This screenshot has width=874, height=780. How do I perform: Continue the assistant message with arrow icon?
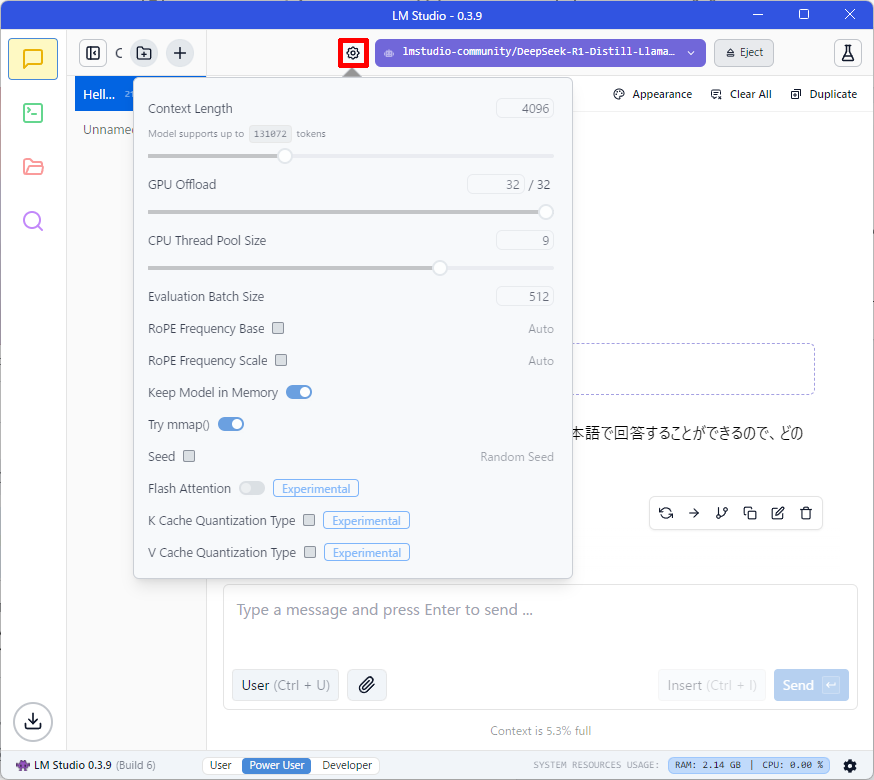click(x=694, y=513)
